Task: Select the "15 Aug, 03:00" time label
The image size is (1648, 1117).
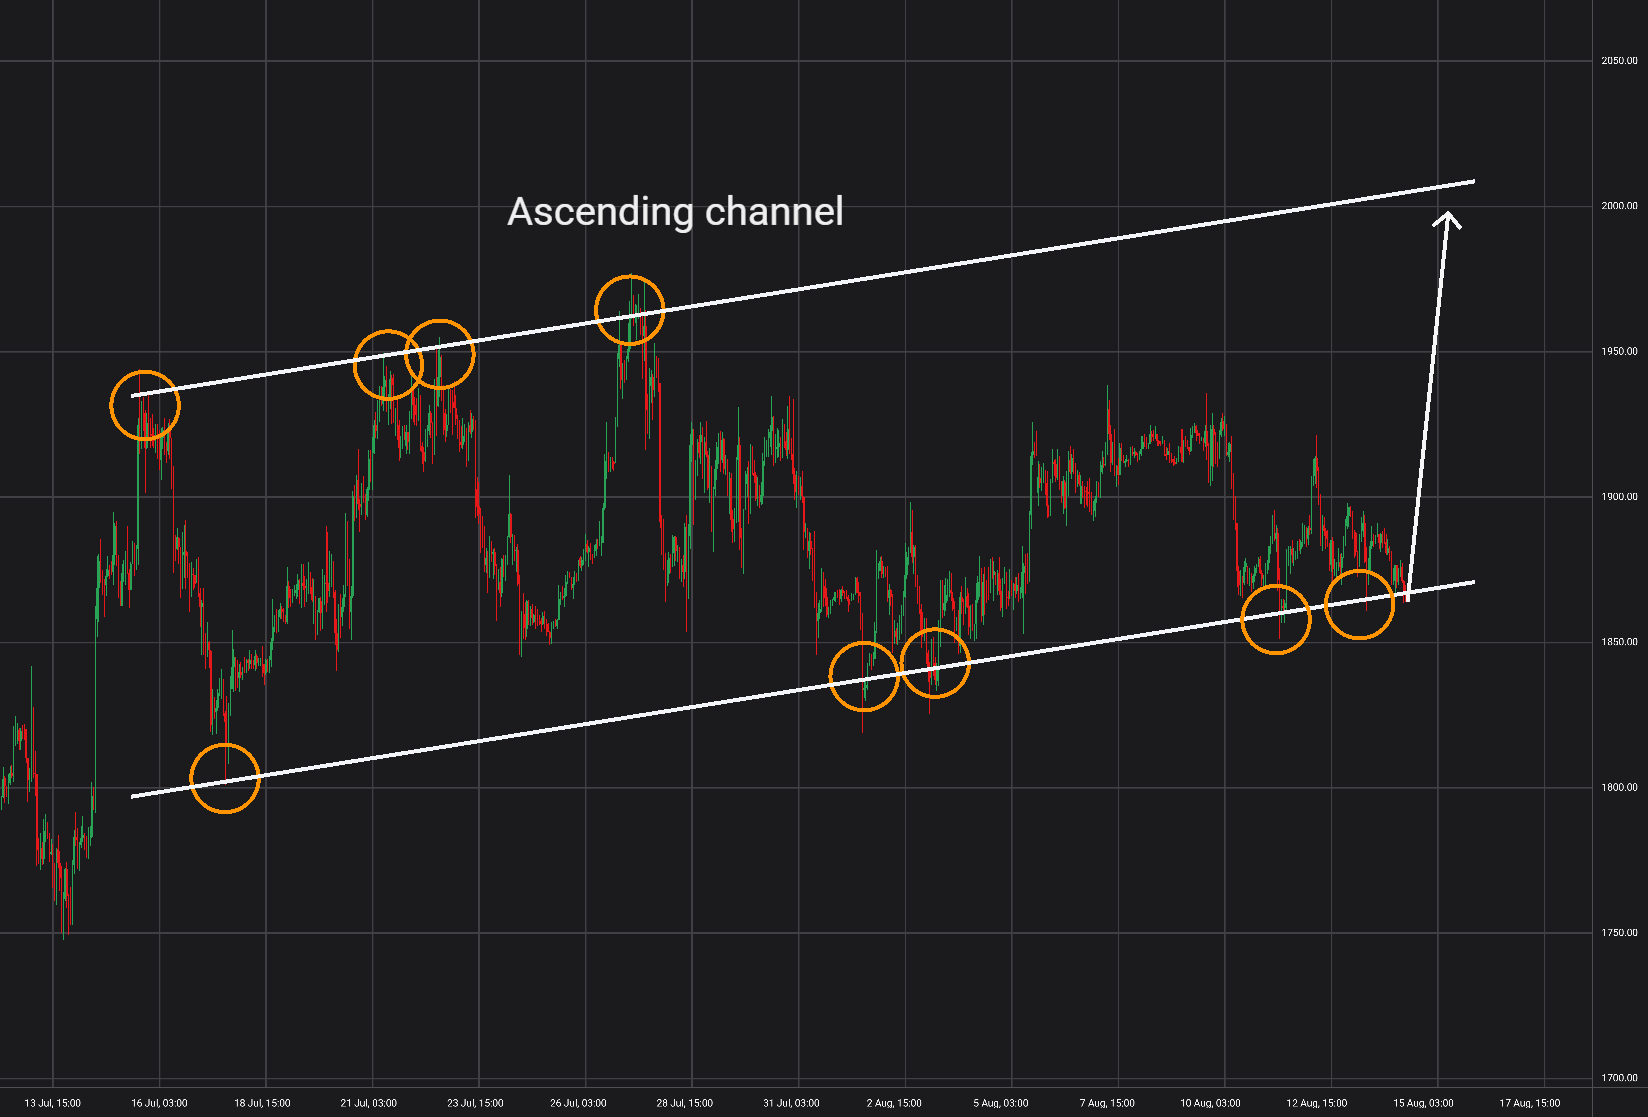Action: 1424,1103
